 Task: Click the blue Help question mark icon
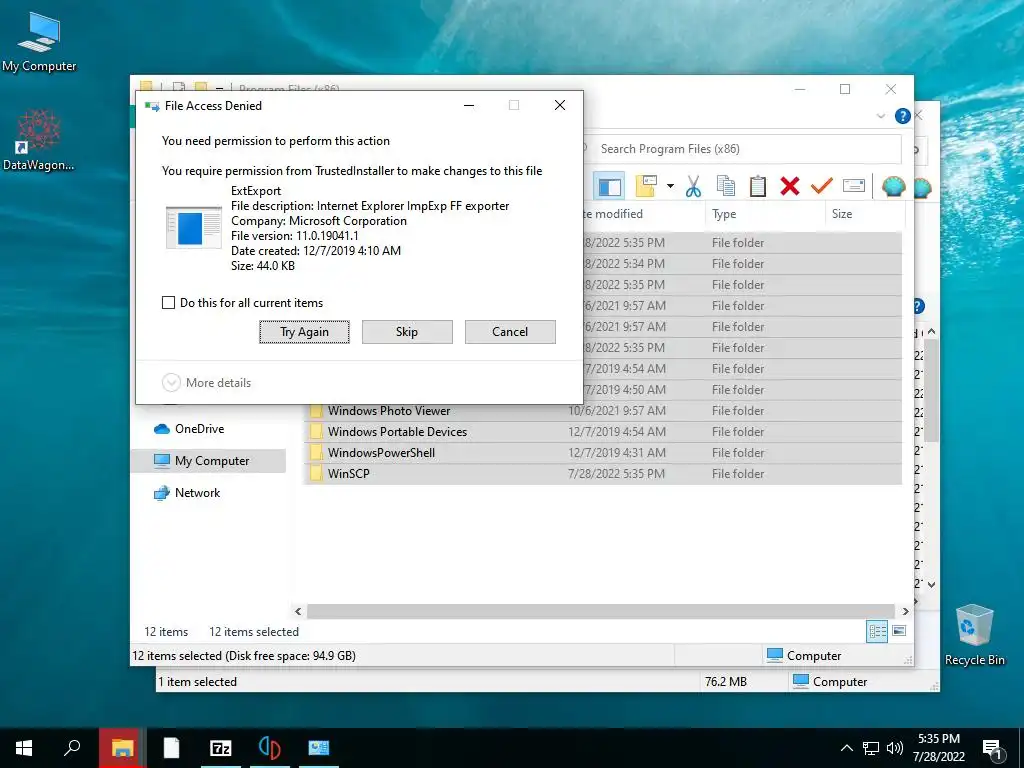pos(903,116)
